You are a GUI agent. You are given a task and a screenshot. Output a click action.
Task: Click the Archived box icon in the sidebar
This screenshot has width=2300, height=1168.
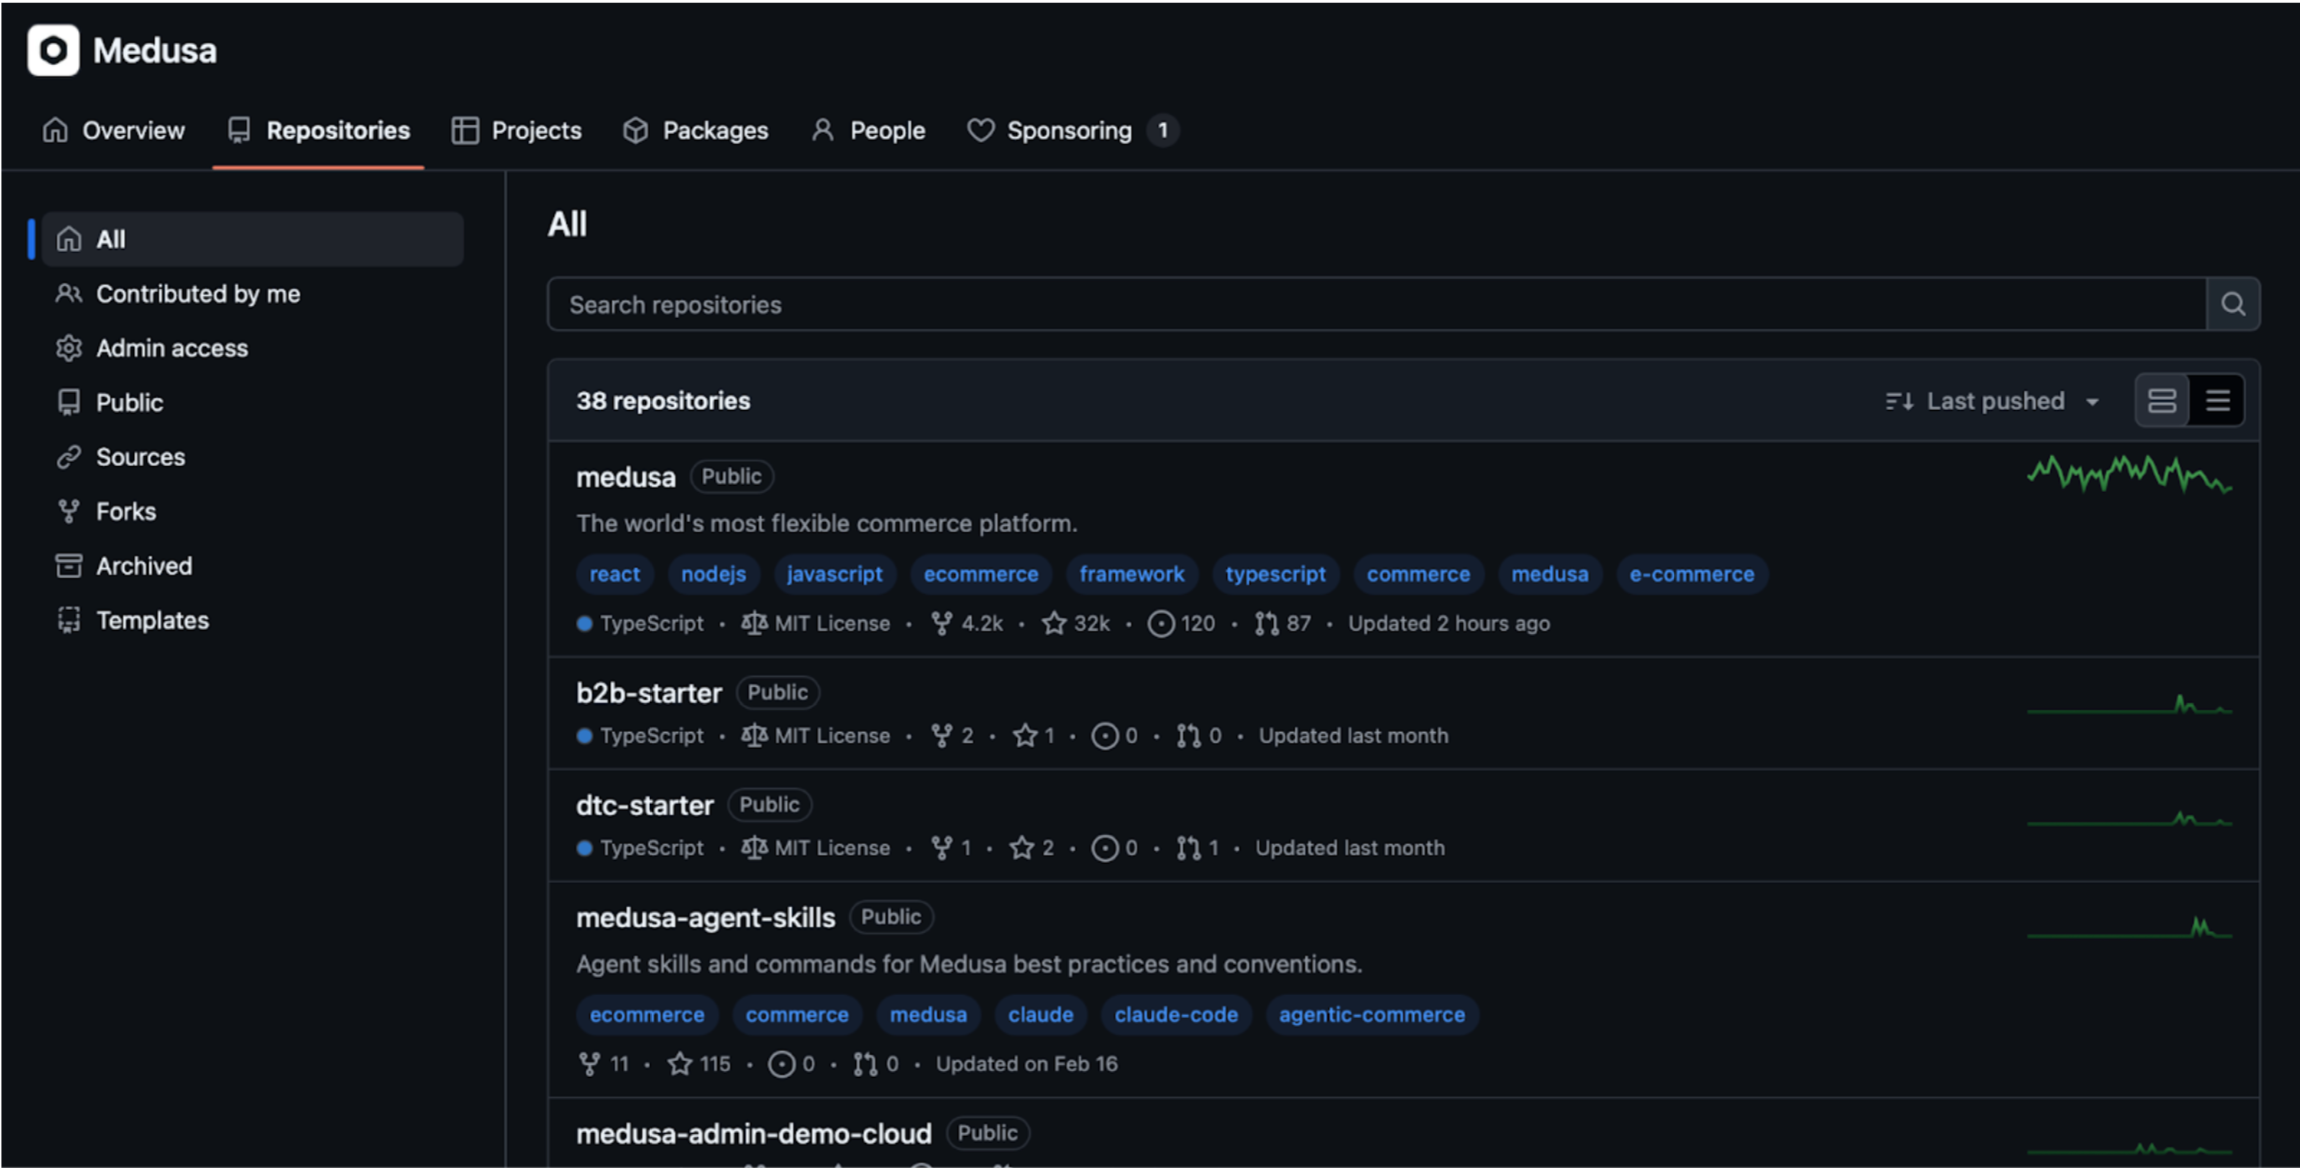[x=68, y=565]
